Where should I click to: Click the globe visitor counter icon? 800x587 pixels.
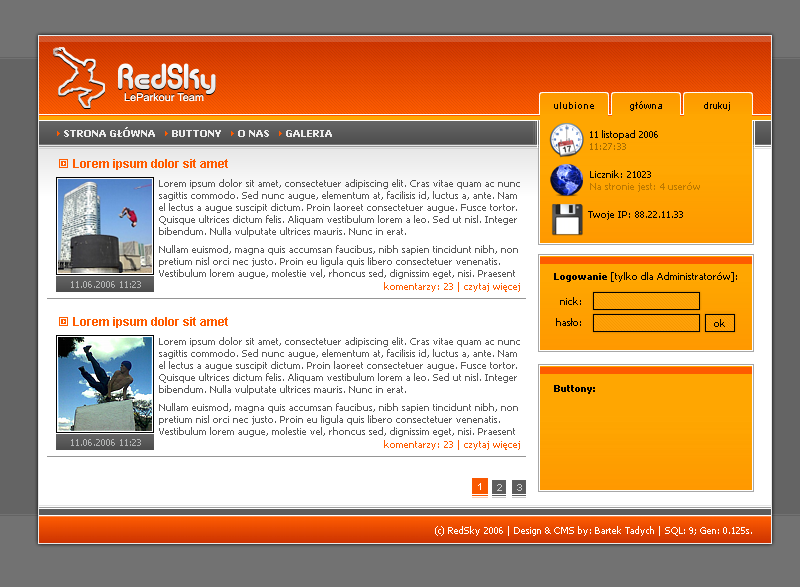coord(566,180)
